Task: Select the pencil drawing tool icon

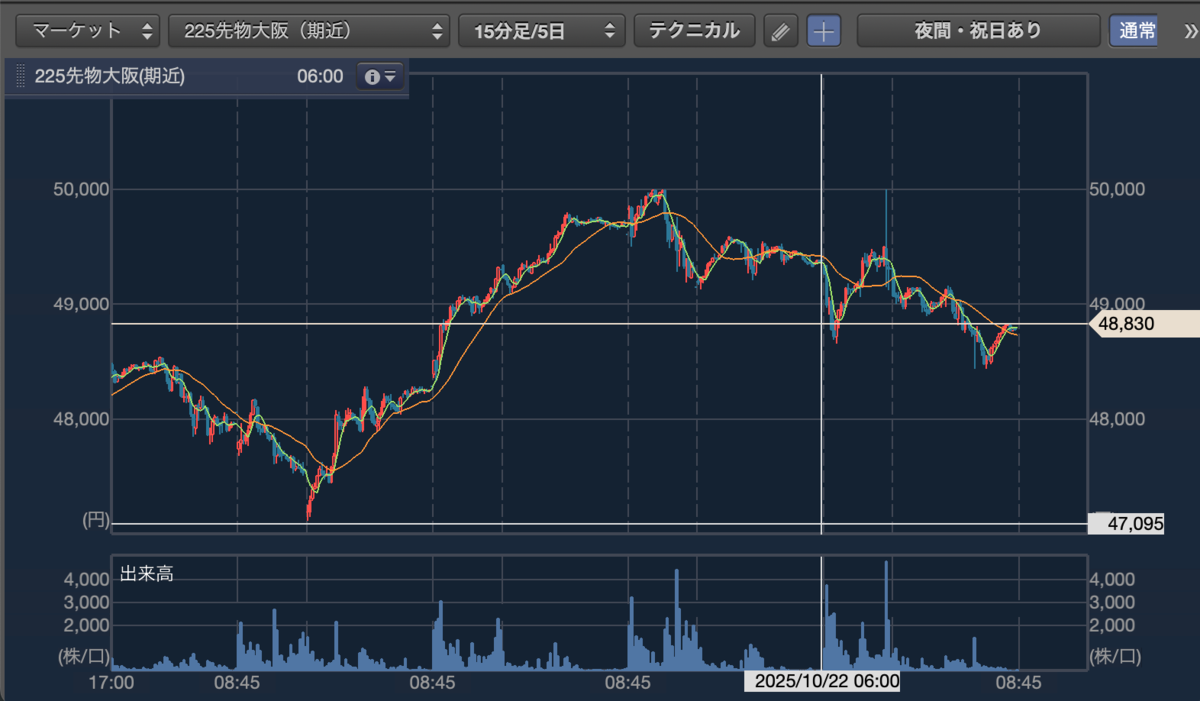Action: click(781, 31)
